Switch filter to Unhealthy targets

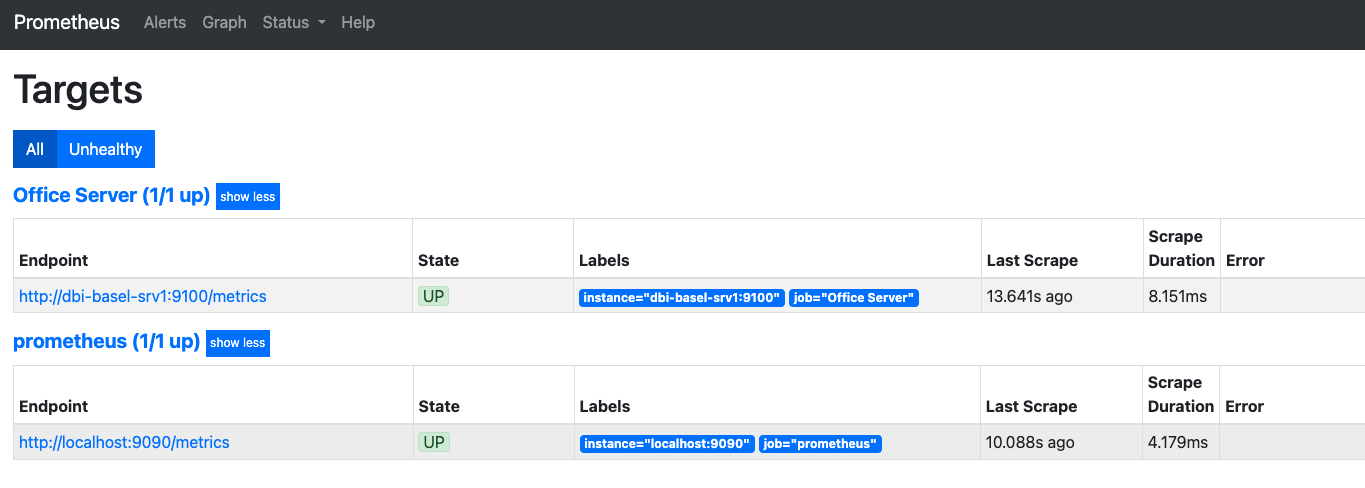105,149
